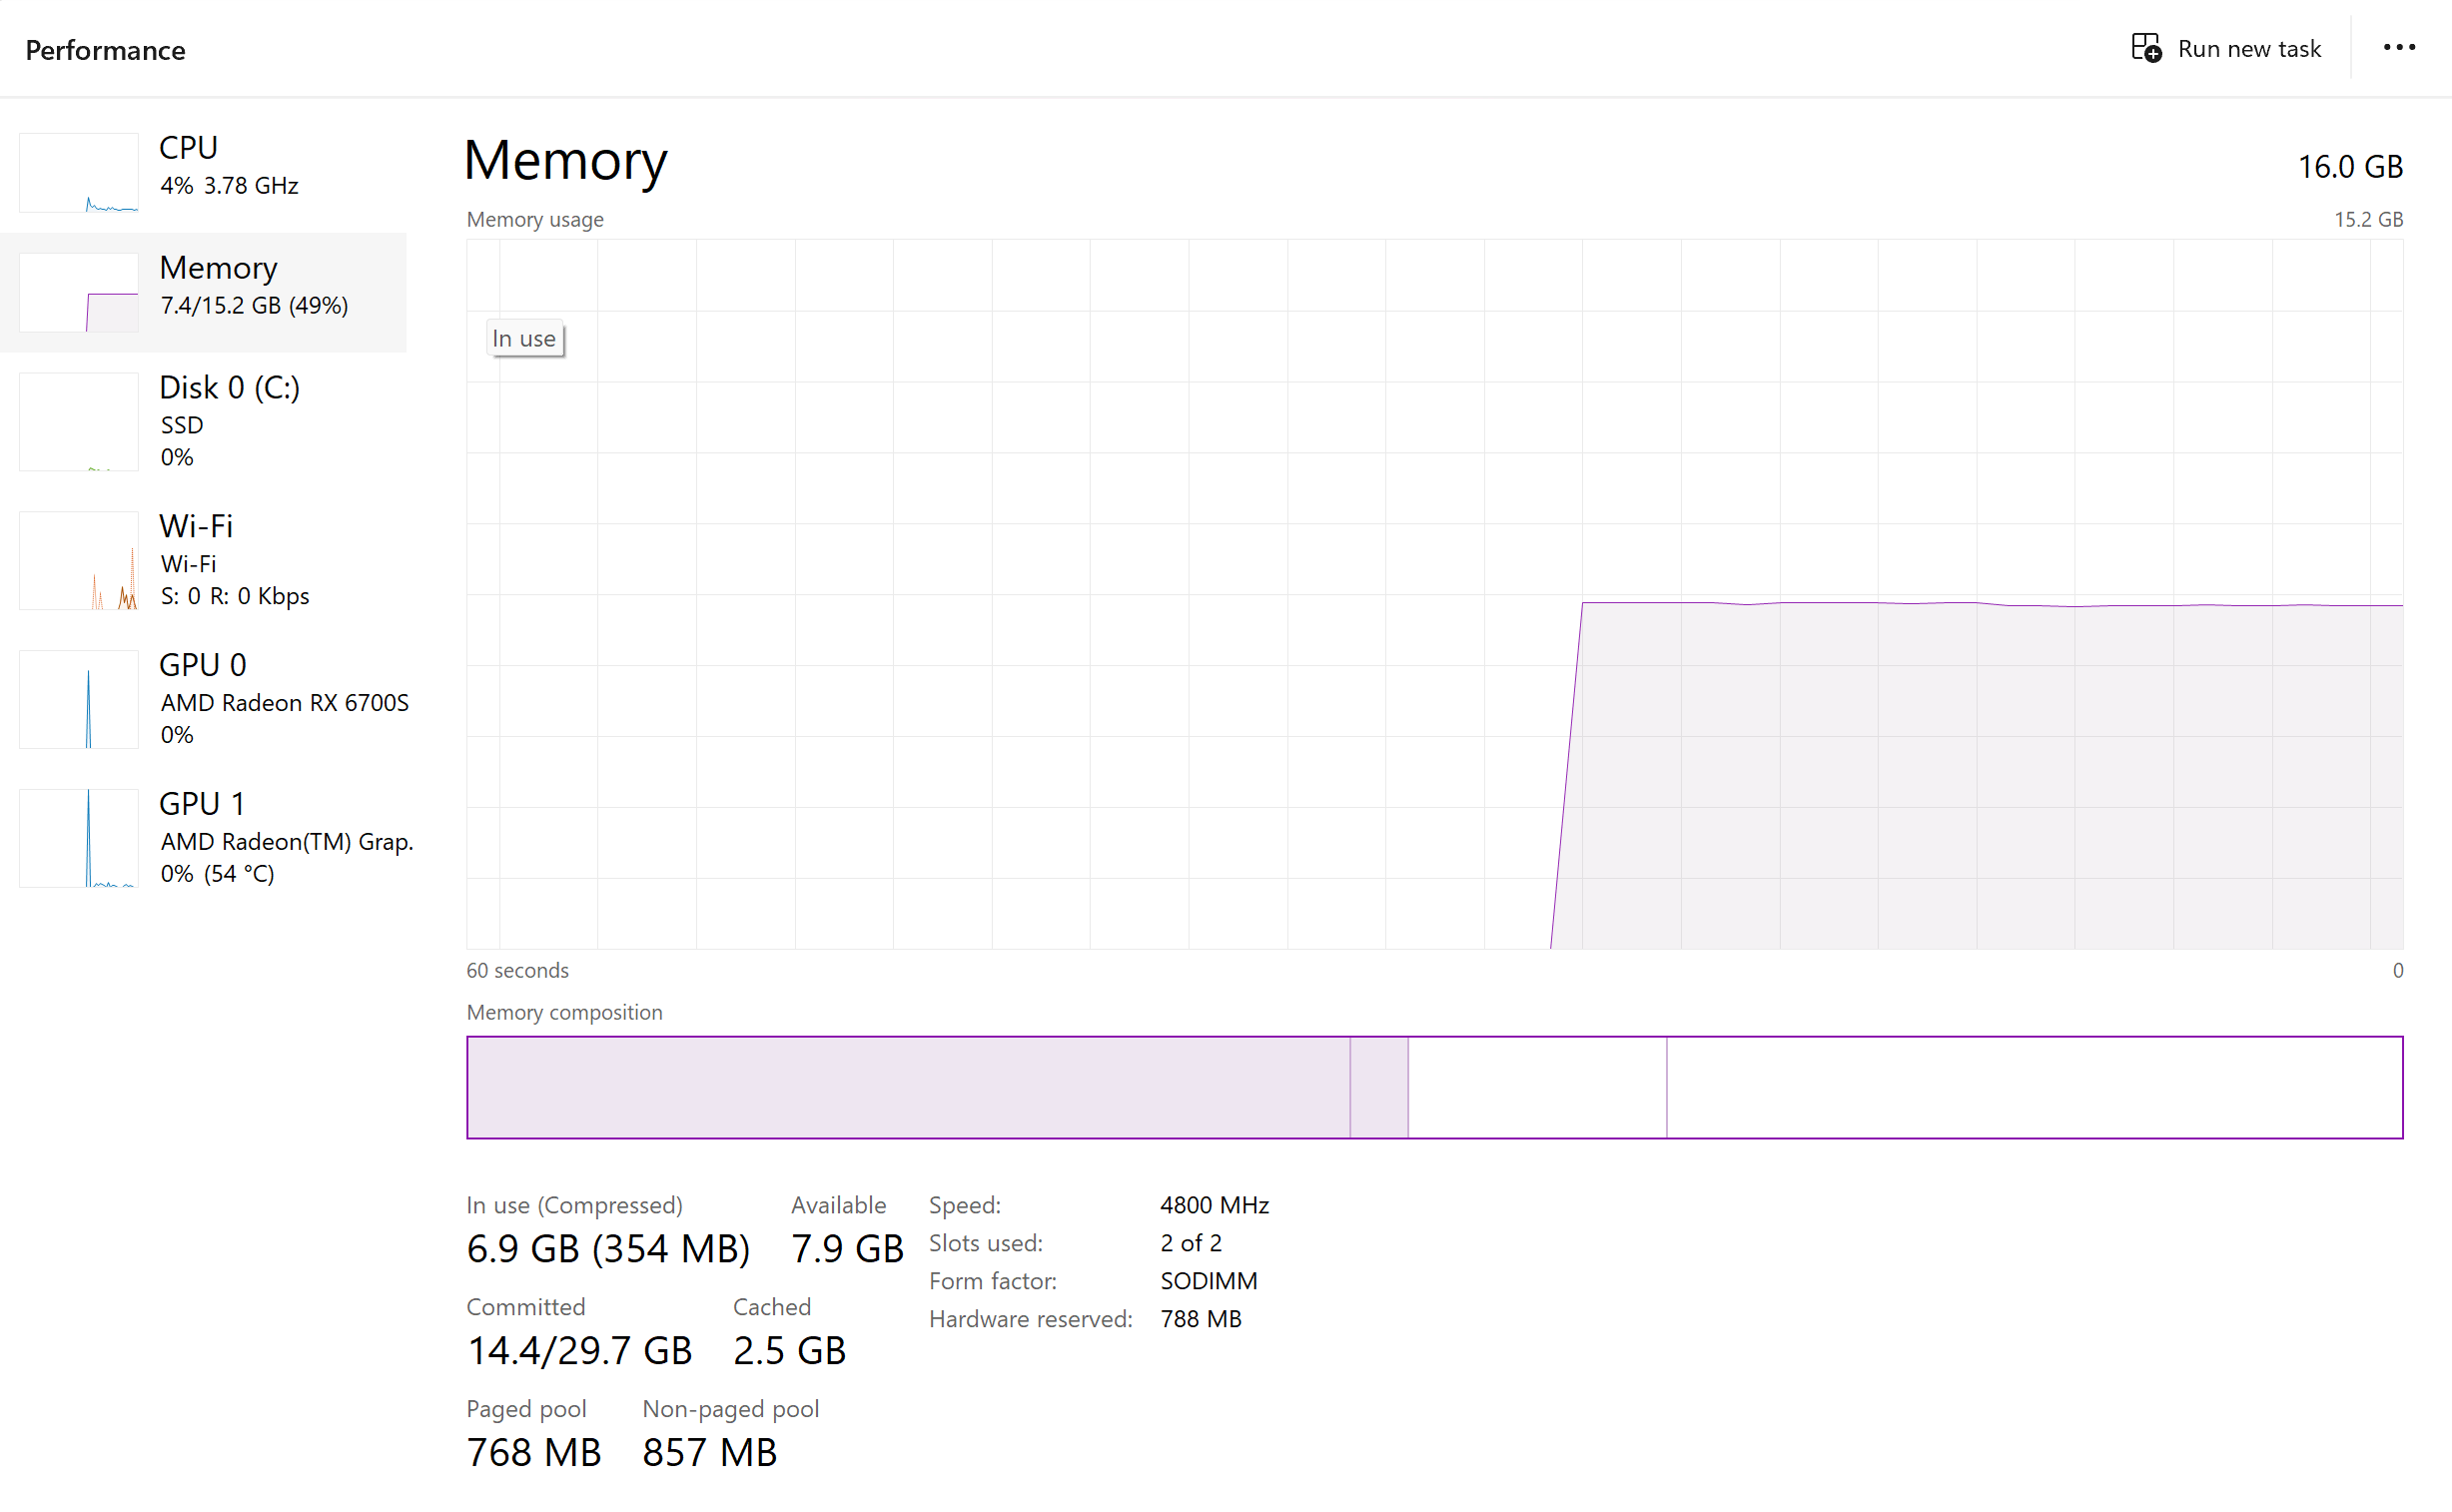The height and width of the screenshot is (1512, 2452).
Task: Select the GPU 1 graph thumbnail
Action: pyautogui.click(x=79, y=839)
